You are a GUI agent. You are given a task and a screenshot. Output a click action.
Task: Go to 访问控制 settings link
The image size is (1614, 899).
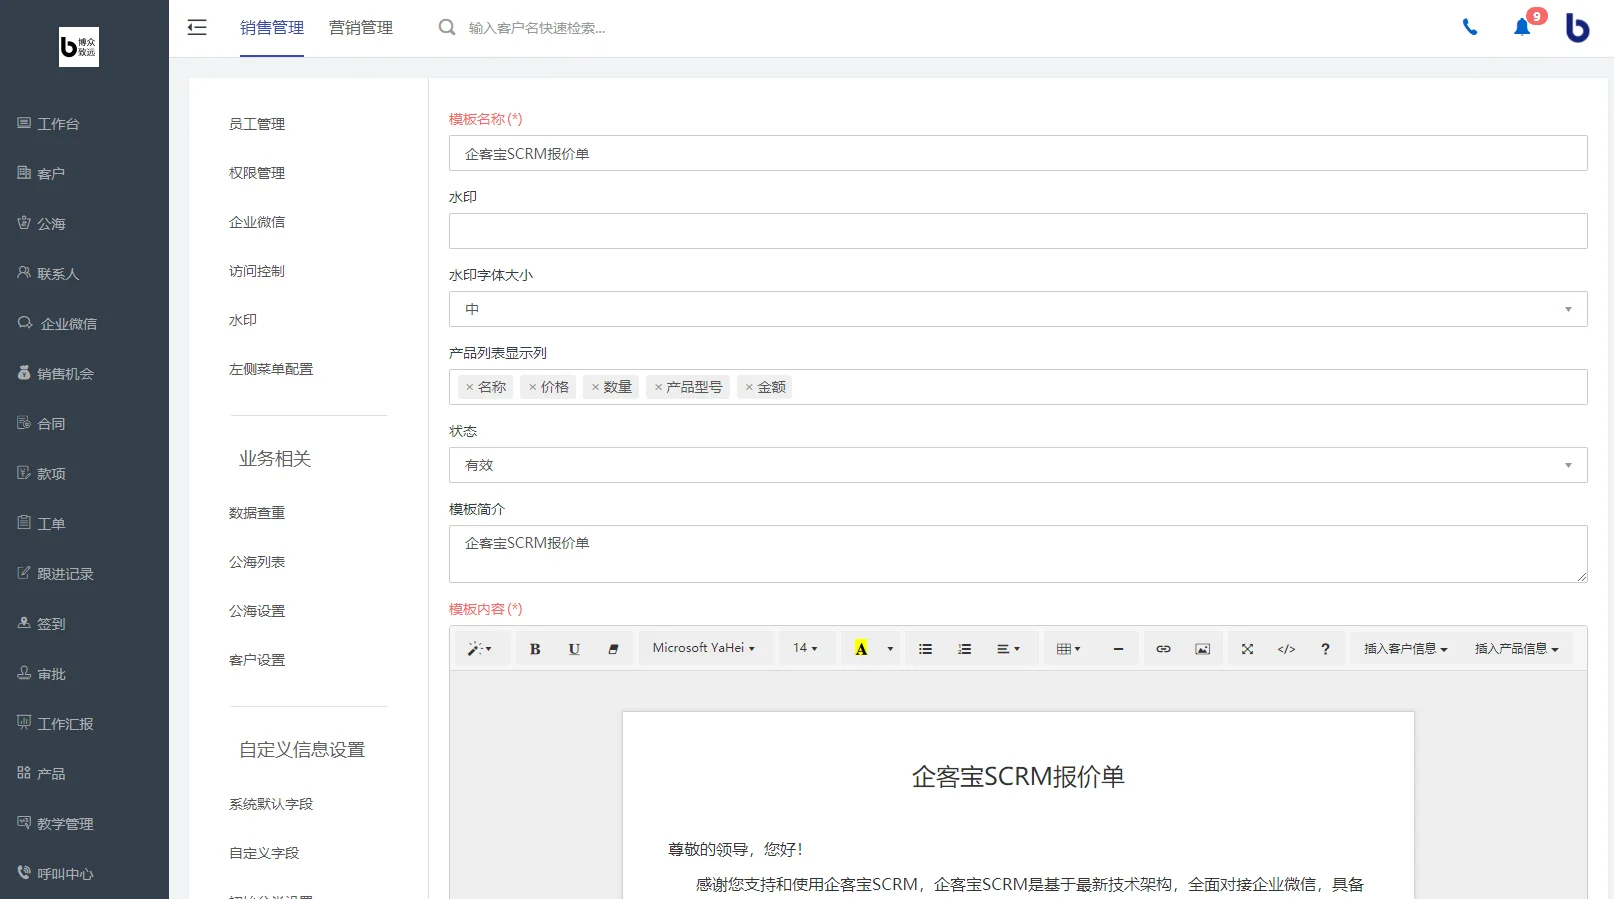[x=257, y=271]
